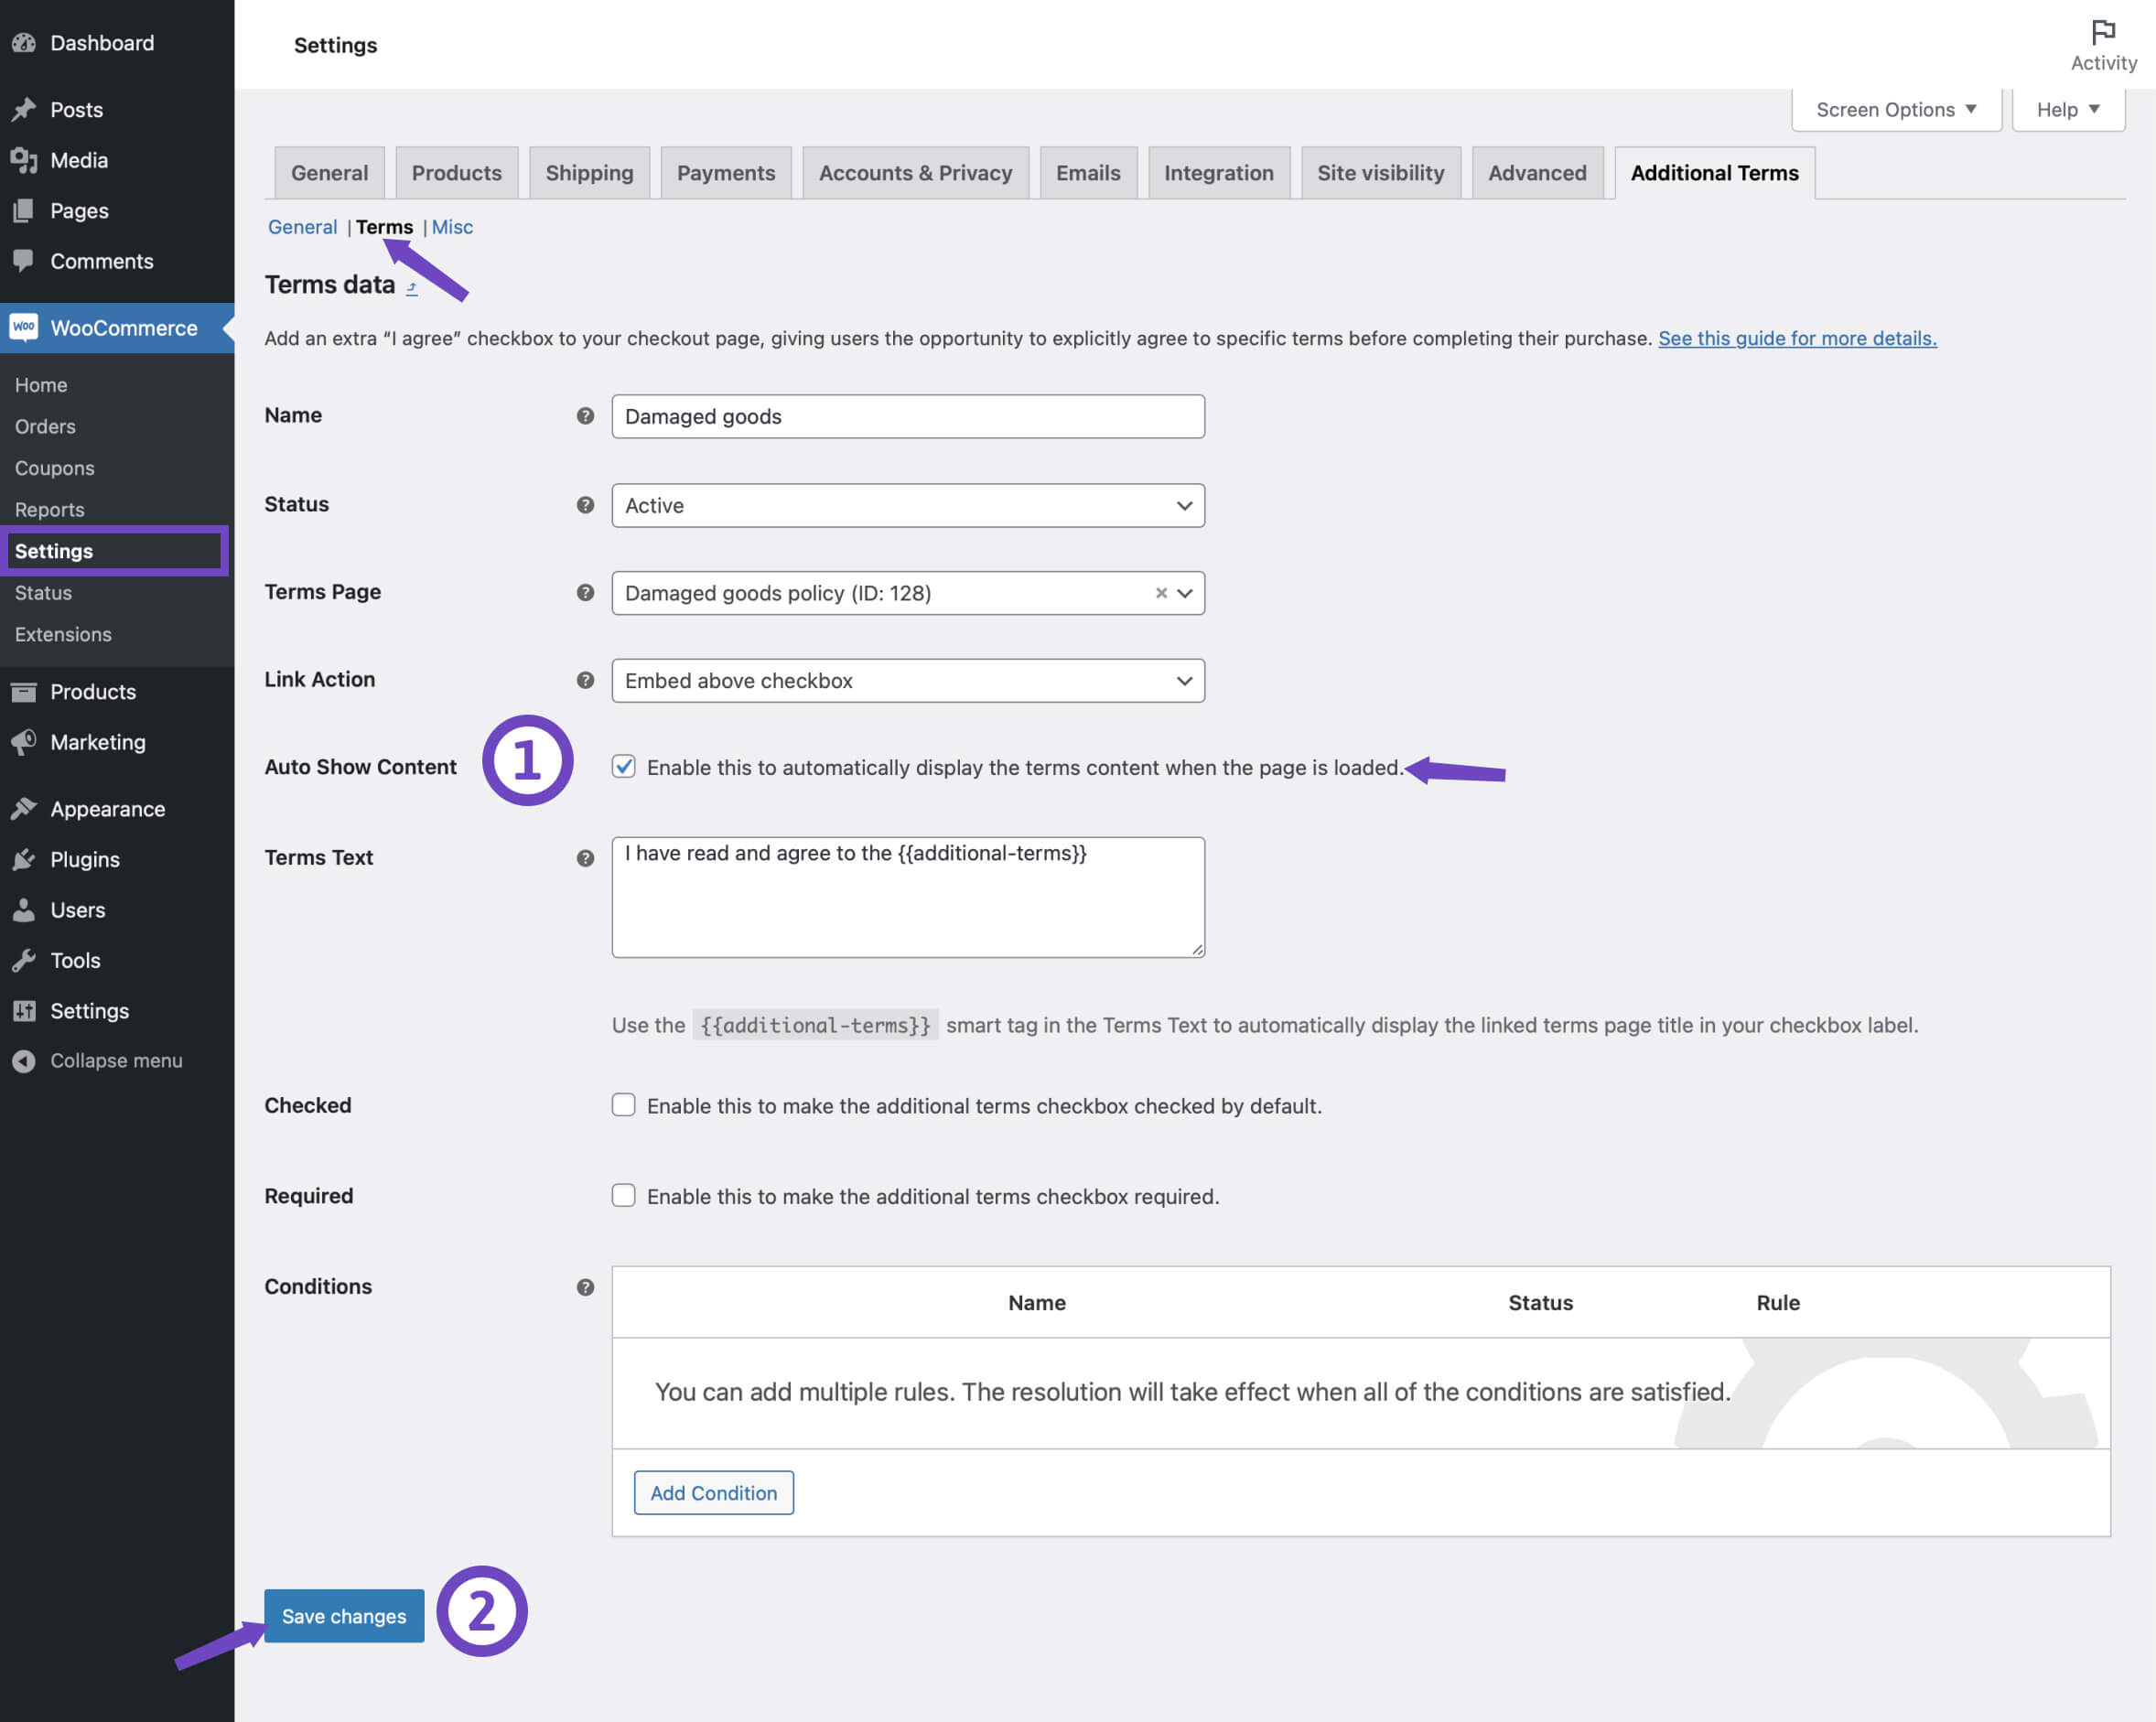
Task: Click the help icon beside Terms Page
Action: pyautogui.click(x=585, y=592)
